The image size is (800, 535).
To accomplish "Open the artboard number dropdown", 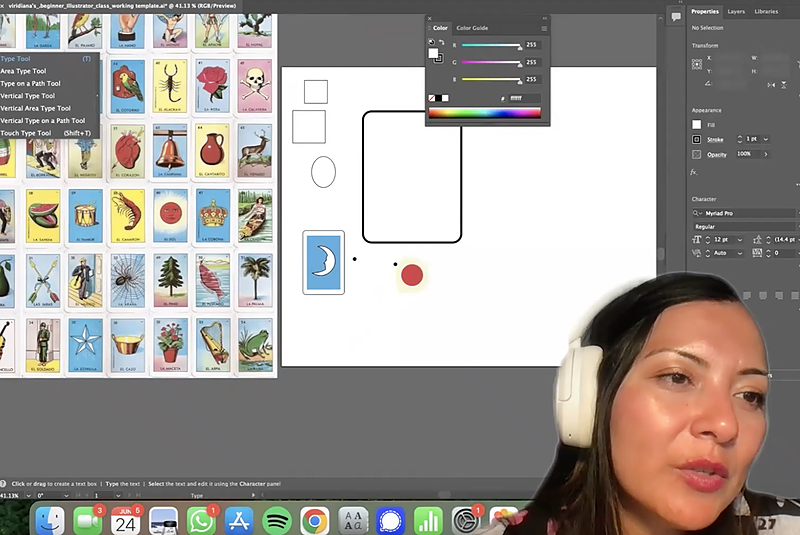I will 118,495.
